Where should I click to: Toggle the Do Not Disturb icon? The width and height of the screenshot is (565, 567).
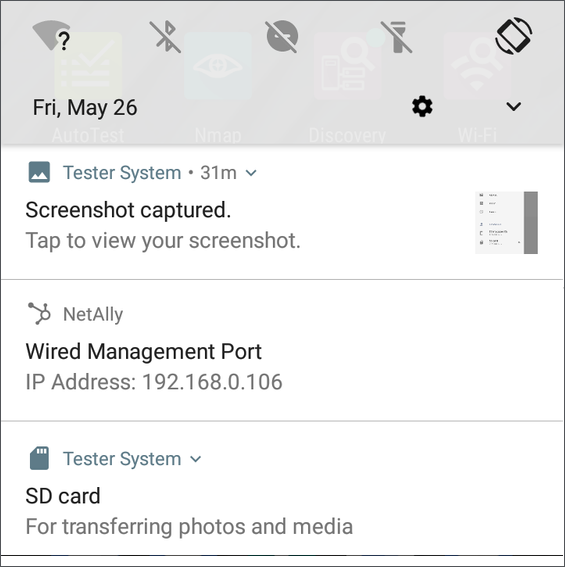tap(282, 37)
